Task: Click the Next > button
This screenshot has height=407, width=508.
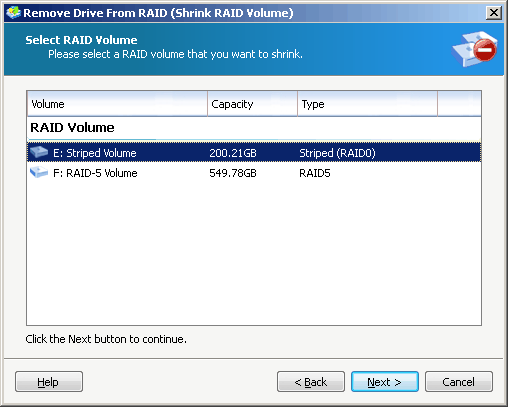Action: [x=385, y=382]
